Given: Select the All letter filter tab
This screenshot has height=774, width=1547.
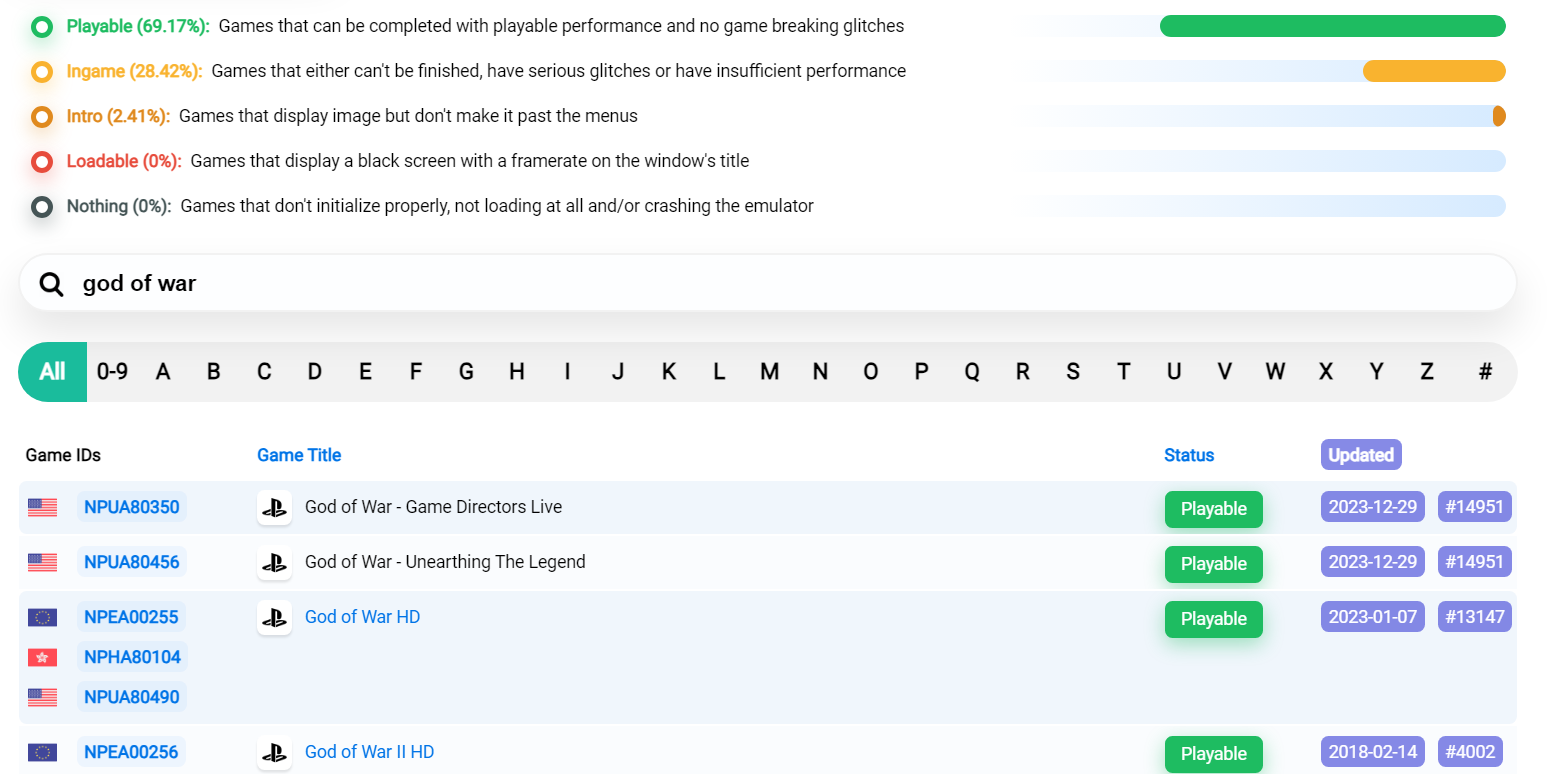Looking at the screenshot, I should [52, 372].
